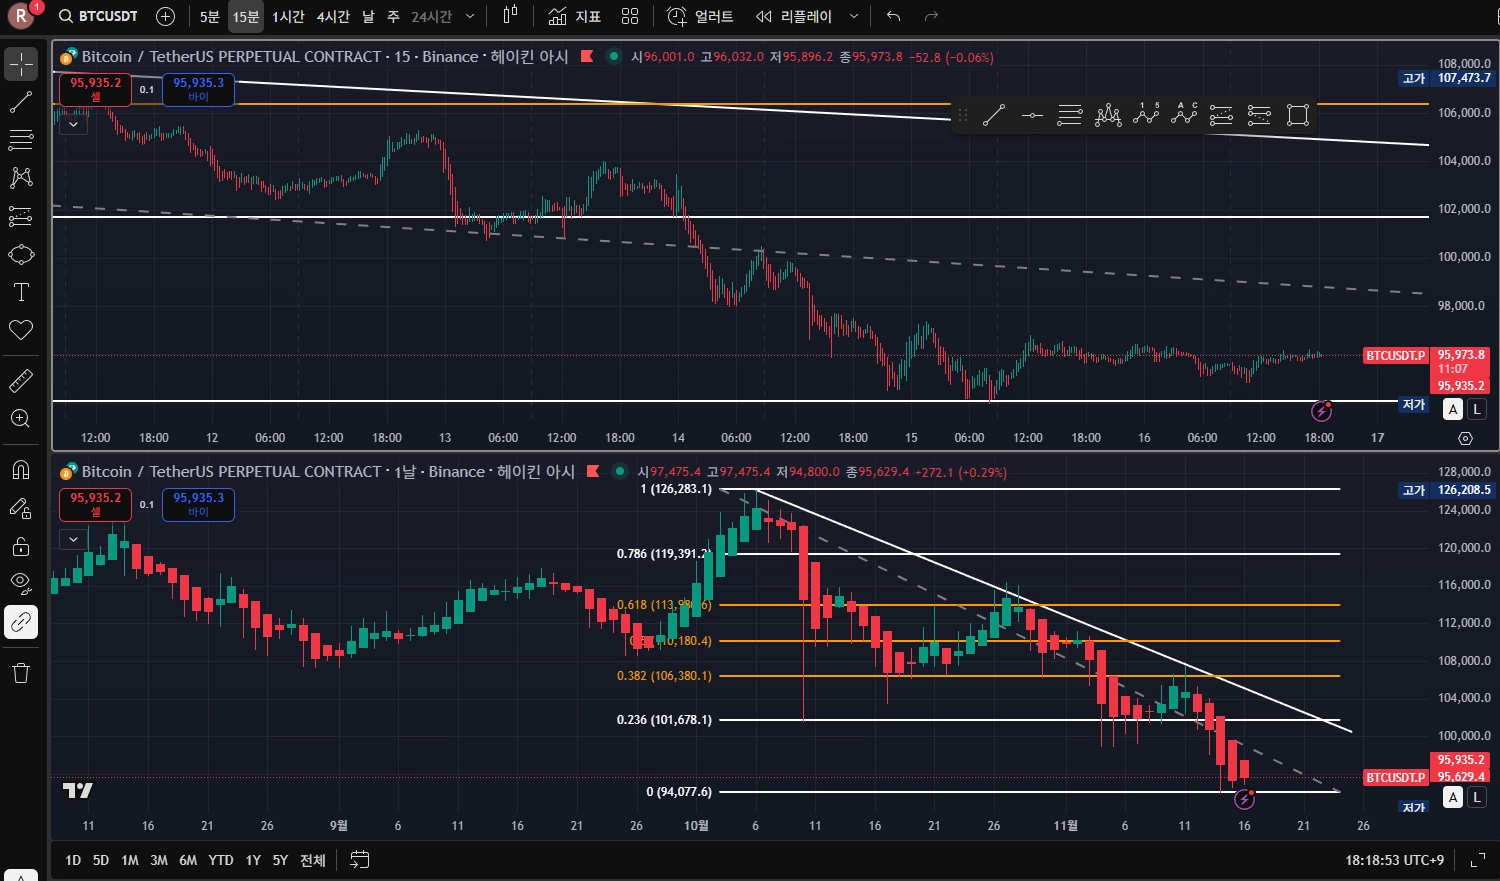Image resolution: width=1500 pixels, height=881 pixels.
Task: Switch to the 주 weekly interval
Action: pos(393,16)
